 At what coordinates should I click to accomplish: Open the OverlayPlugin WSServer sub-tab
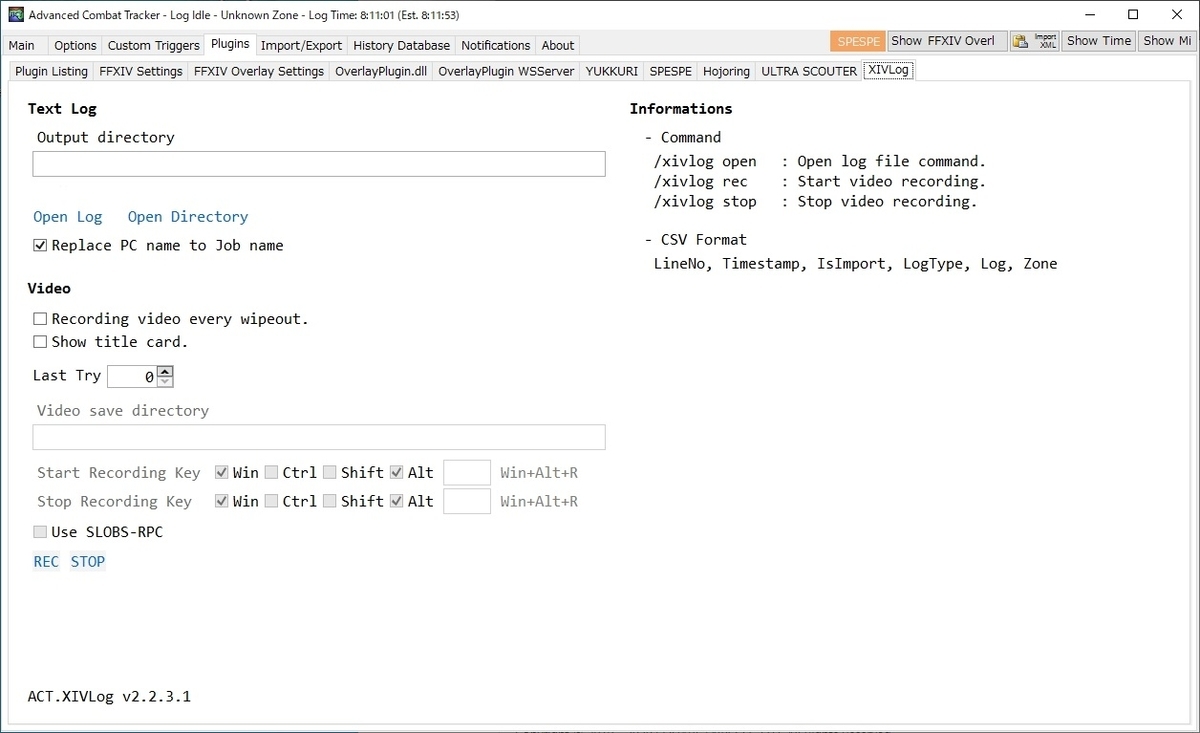click(x=506, y=71)
